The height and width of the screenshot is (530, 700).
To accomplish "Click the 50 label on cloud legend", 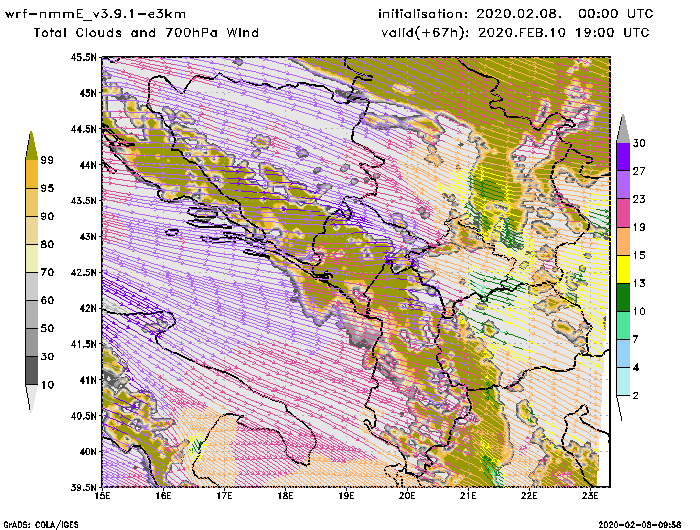I will 47,329.
